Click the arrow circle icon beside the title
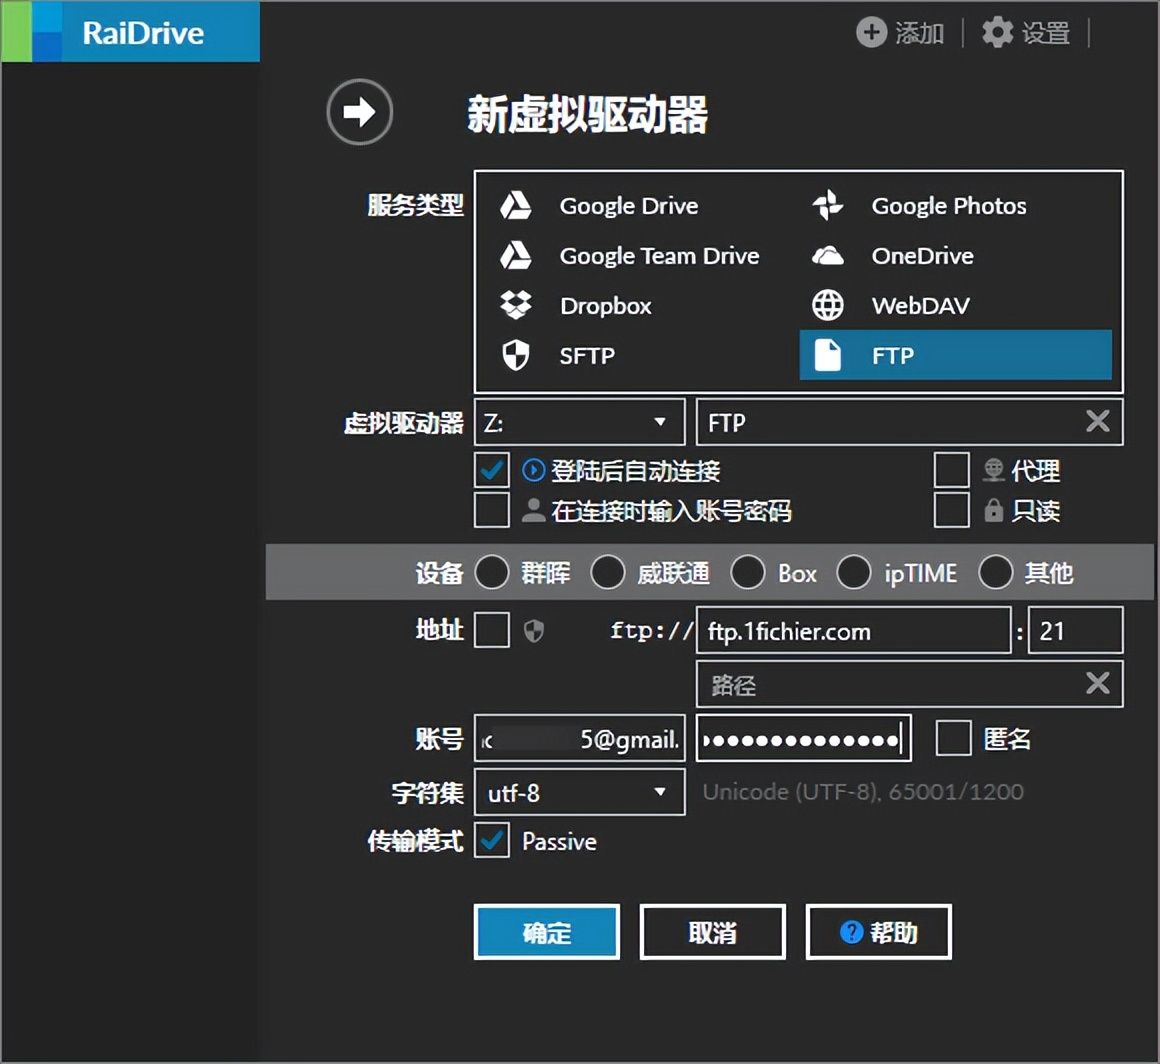The width and height of the screenshot is (1160, 1064). point(360,112)
